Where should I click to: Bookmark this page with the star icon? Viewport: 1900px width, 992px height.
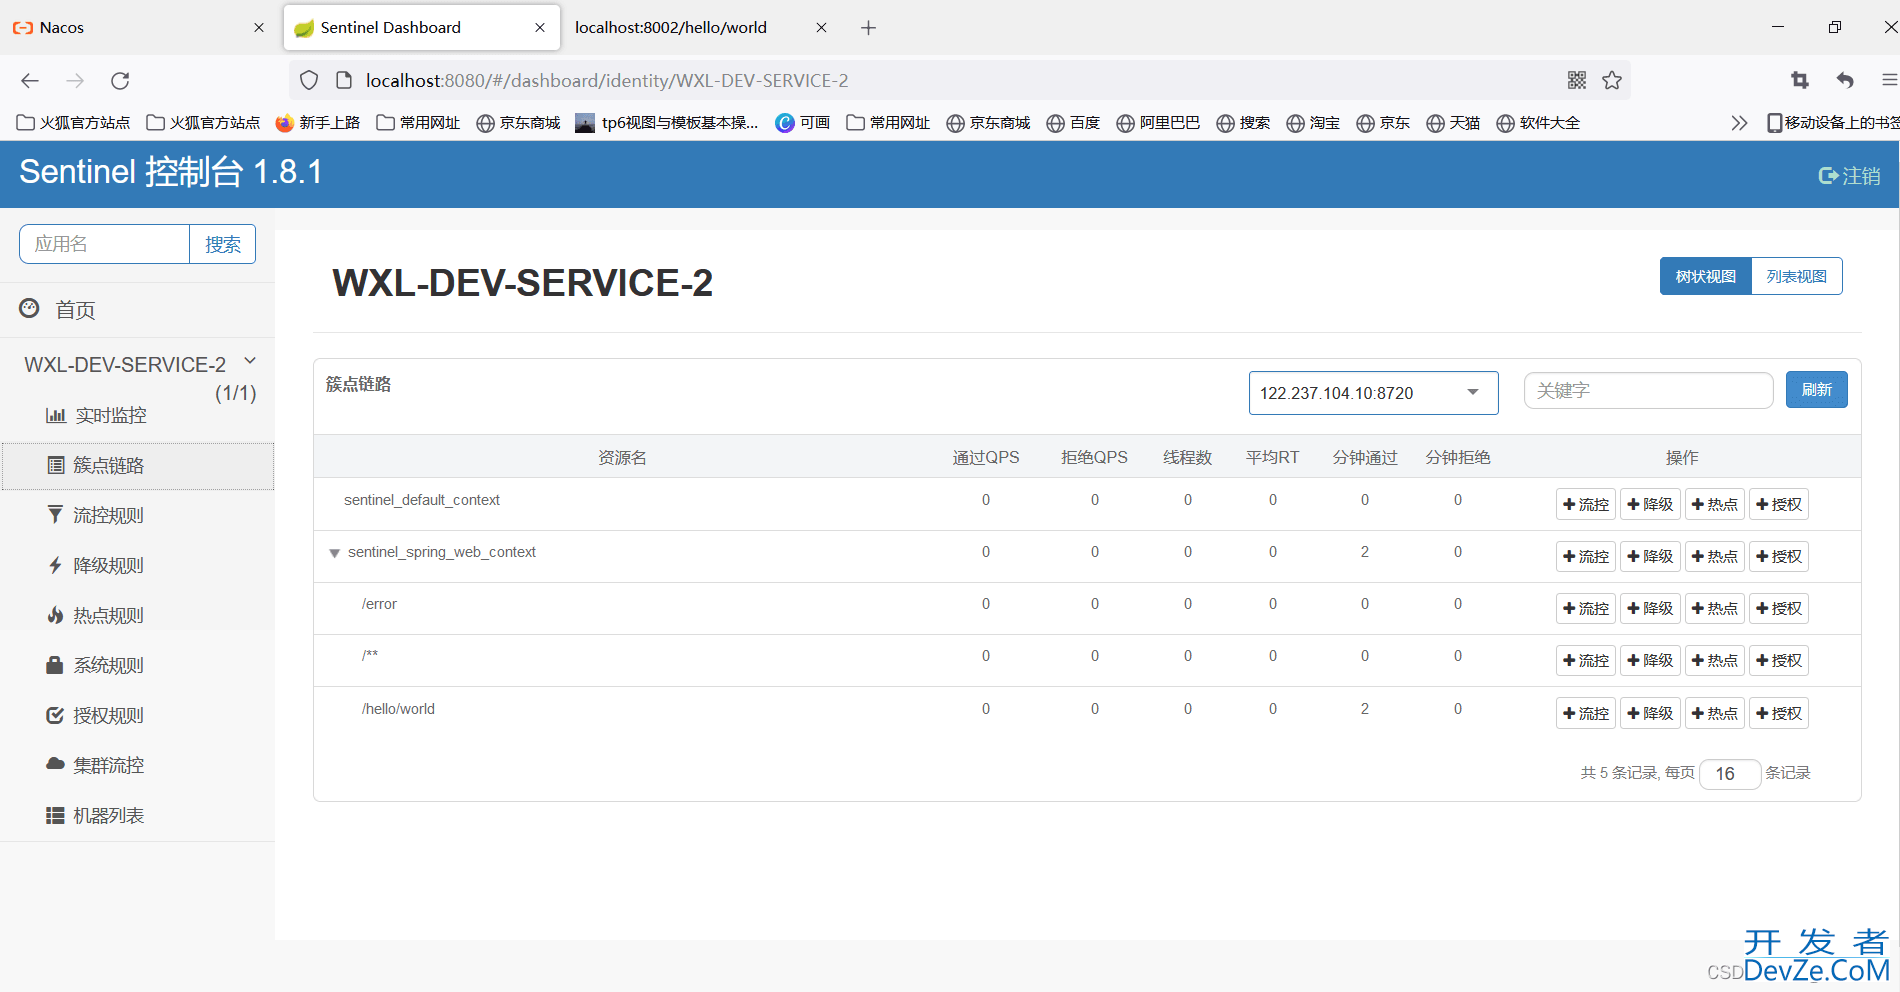1612,81
